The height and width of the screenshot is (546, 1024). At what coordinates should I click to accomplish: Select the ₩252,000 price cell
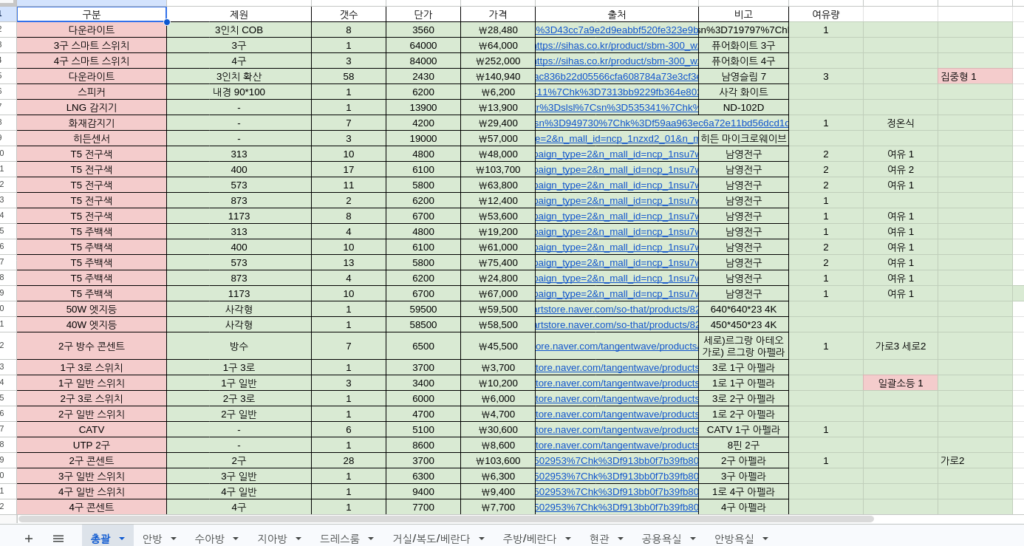click(x=498, y=61)
